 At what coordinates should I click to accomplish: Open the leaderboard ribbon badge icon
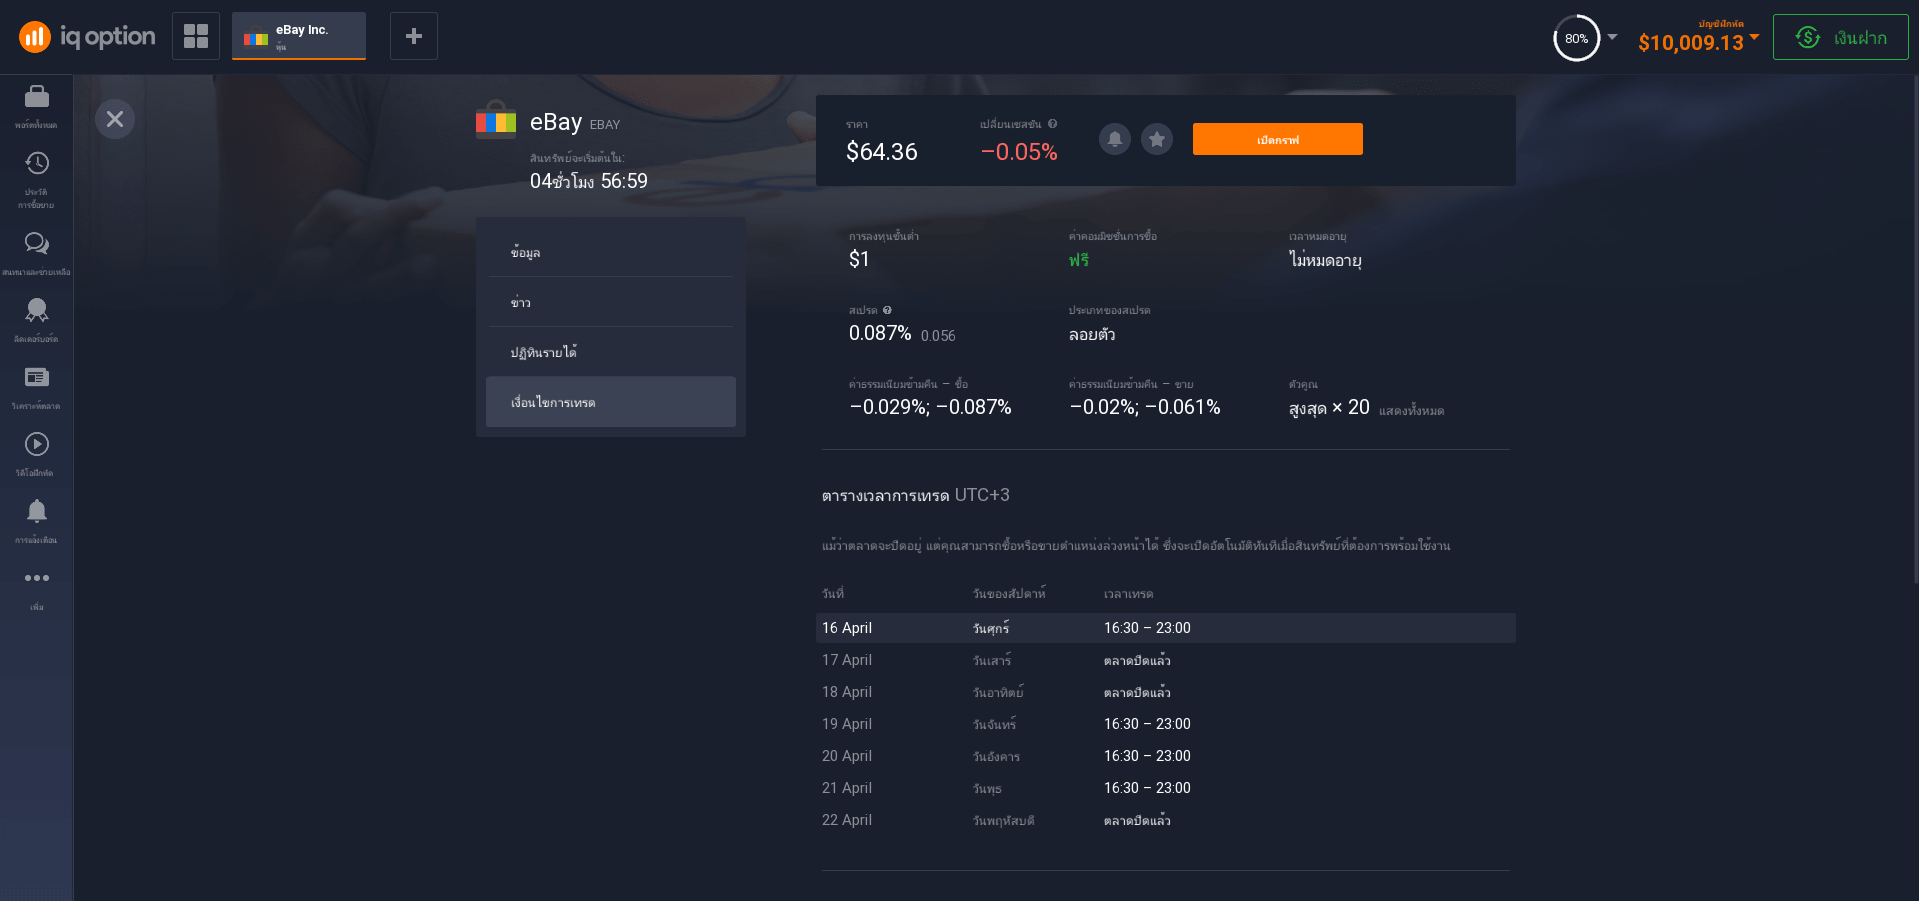(37, 311)
